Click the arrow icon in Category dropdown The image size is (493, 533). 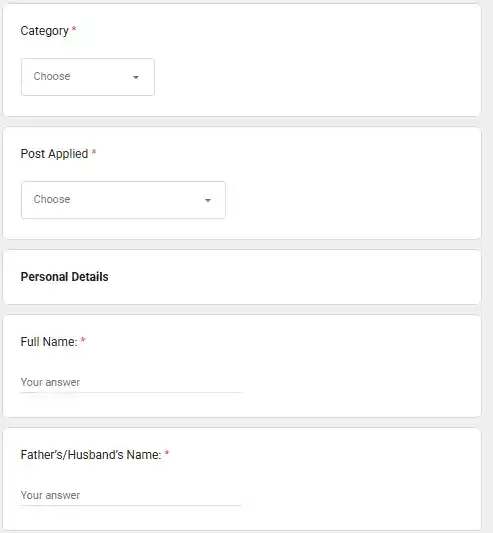pyautogui.click(x=136, y=77)
